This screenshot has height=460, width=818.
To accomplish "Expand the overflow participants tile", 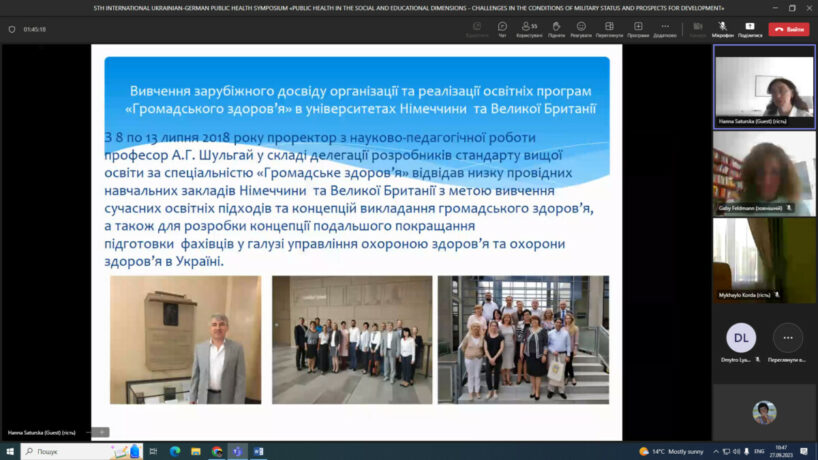I will tap(788, 337).
